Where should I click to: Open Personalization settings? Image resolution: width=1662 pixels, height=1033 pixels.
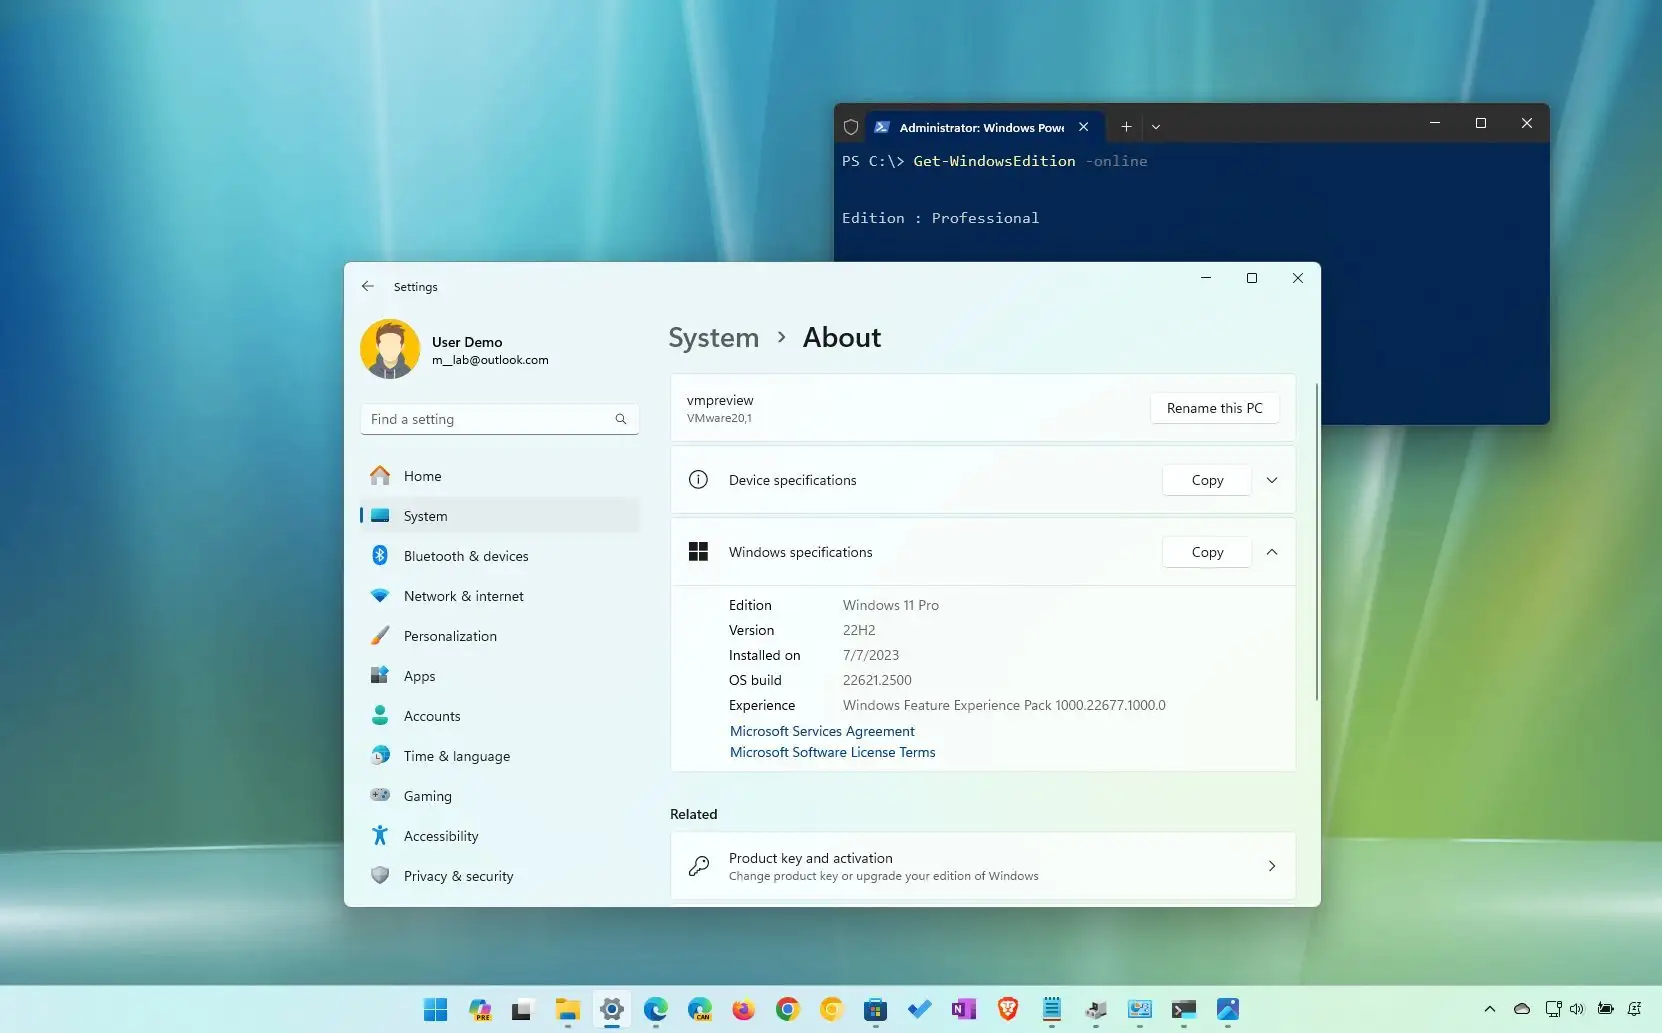click(x=499, y=636)
